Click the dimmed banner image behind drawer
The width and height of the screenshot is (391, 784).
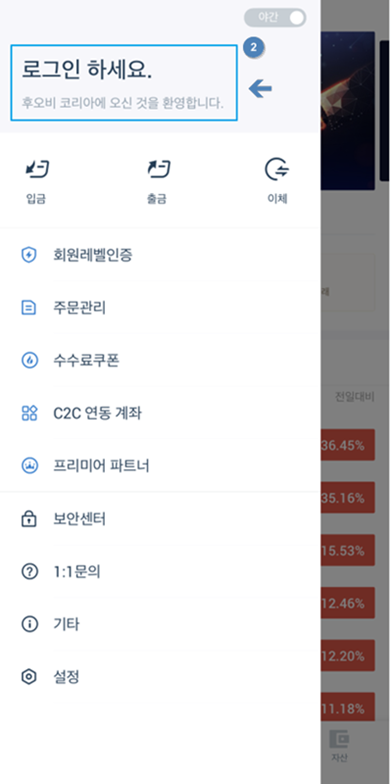click(x=348, y=111)
